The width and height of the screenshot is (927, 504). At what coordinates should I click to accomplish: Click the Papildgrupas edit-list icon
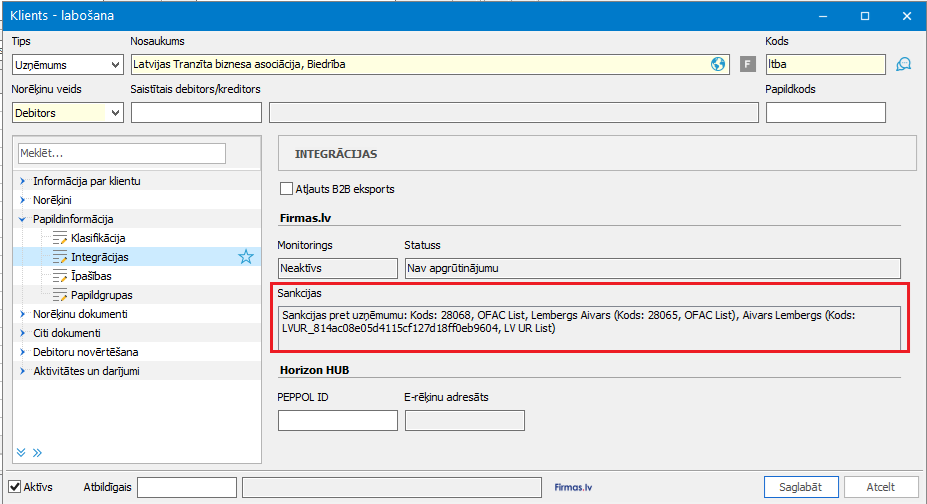60,295
